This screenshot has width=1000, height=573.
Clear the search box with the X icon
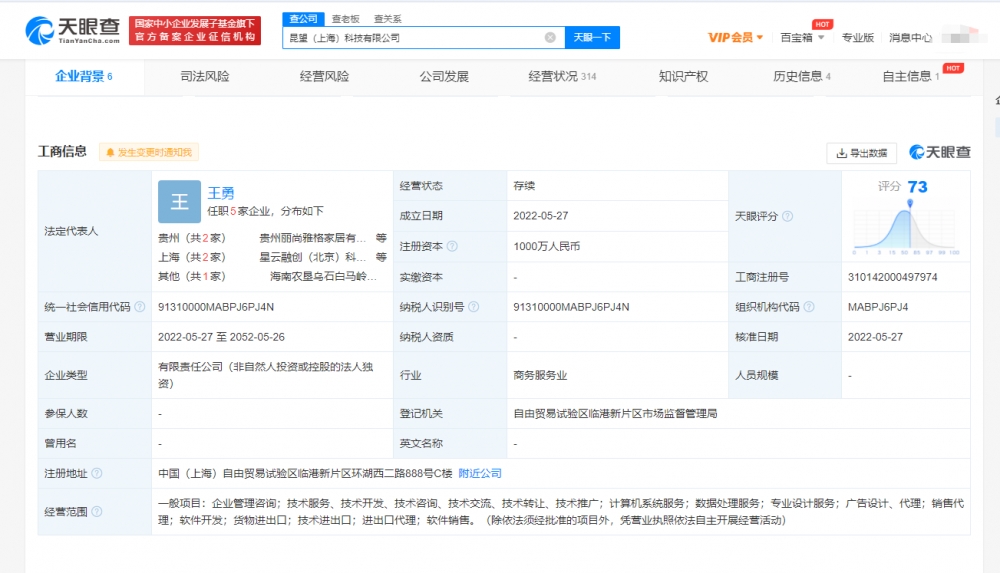click(550, 38)
